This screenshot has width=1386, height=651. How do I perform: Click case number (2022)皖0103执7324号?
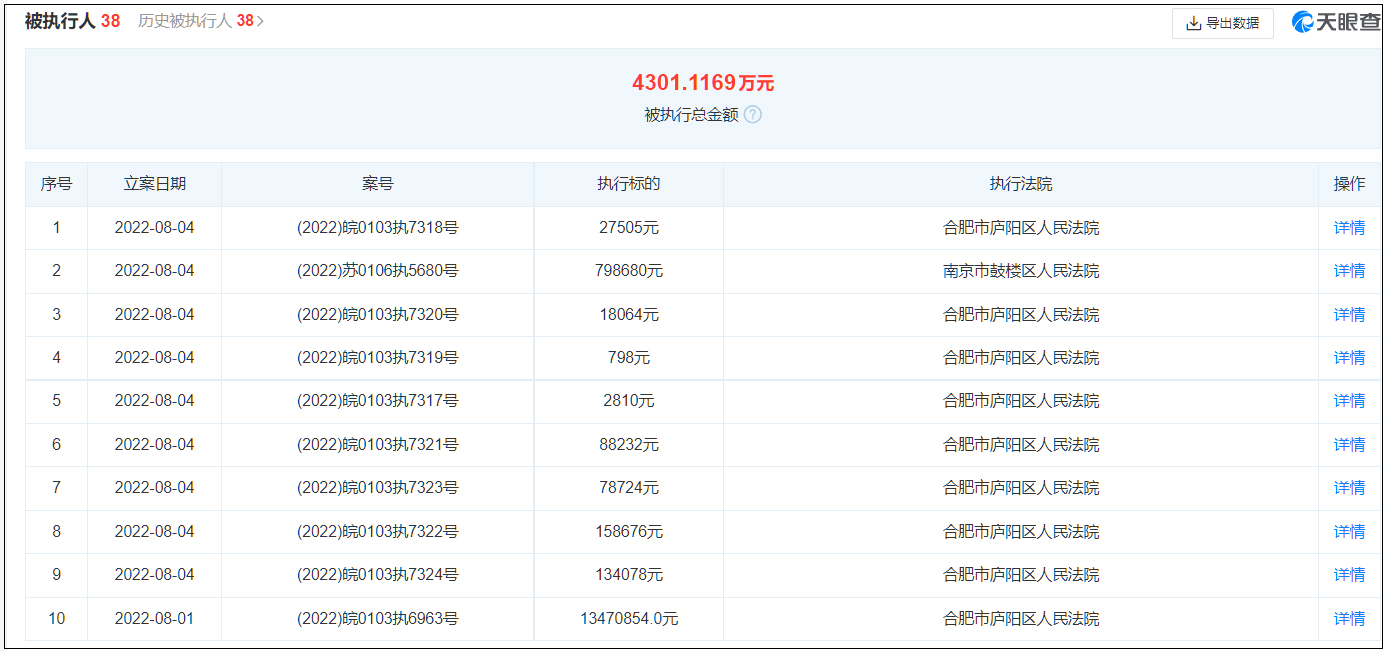tap(378, 575)
